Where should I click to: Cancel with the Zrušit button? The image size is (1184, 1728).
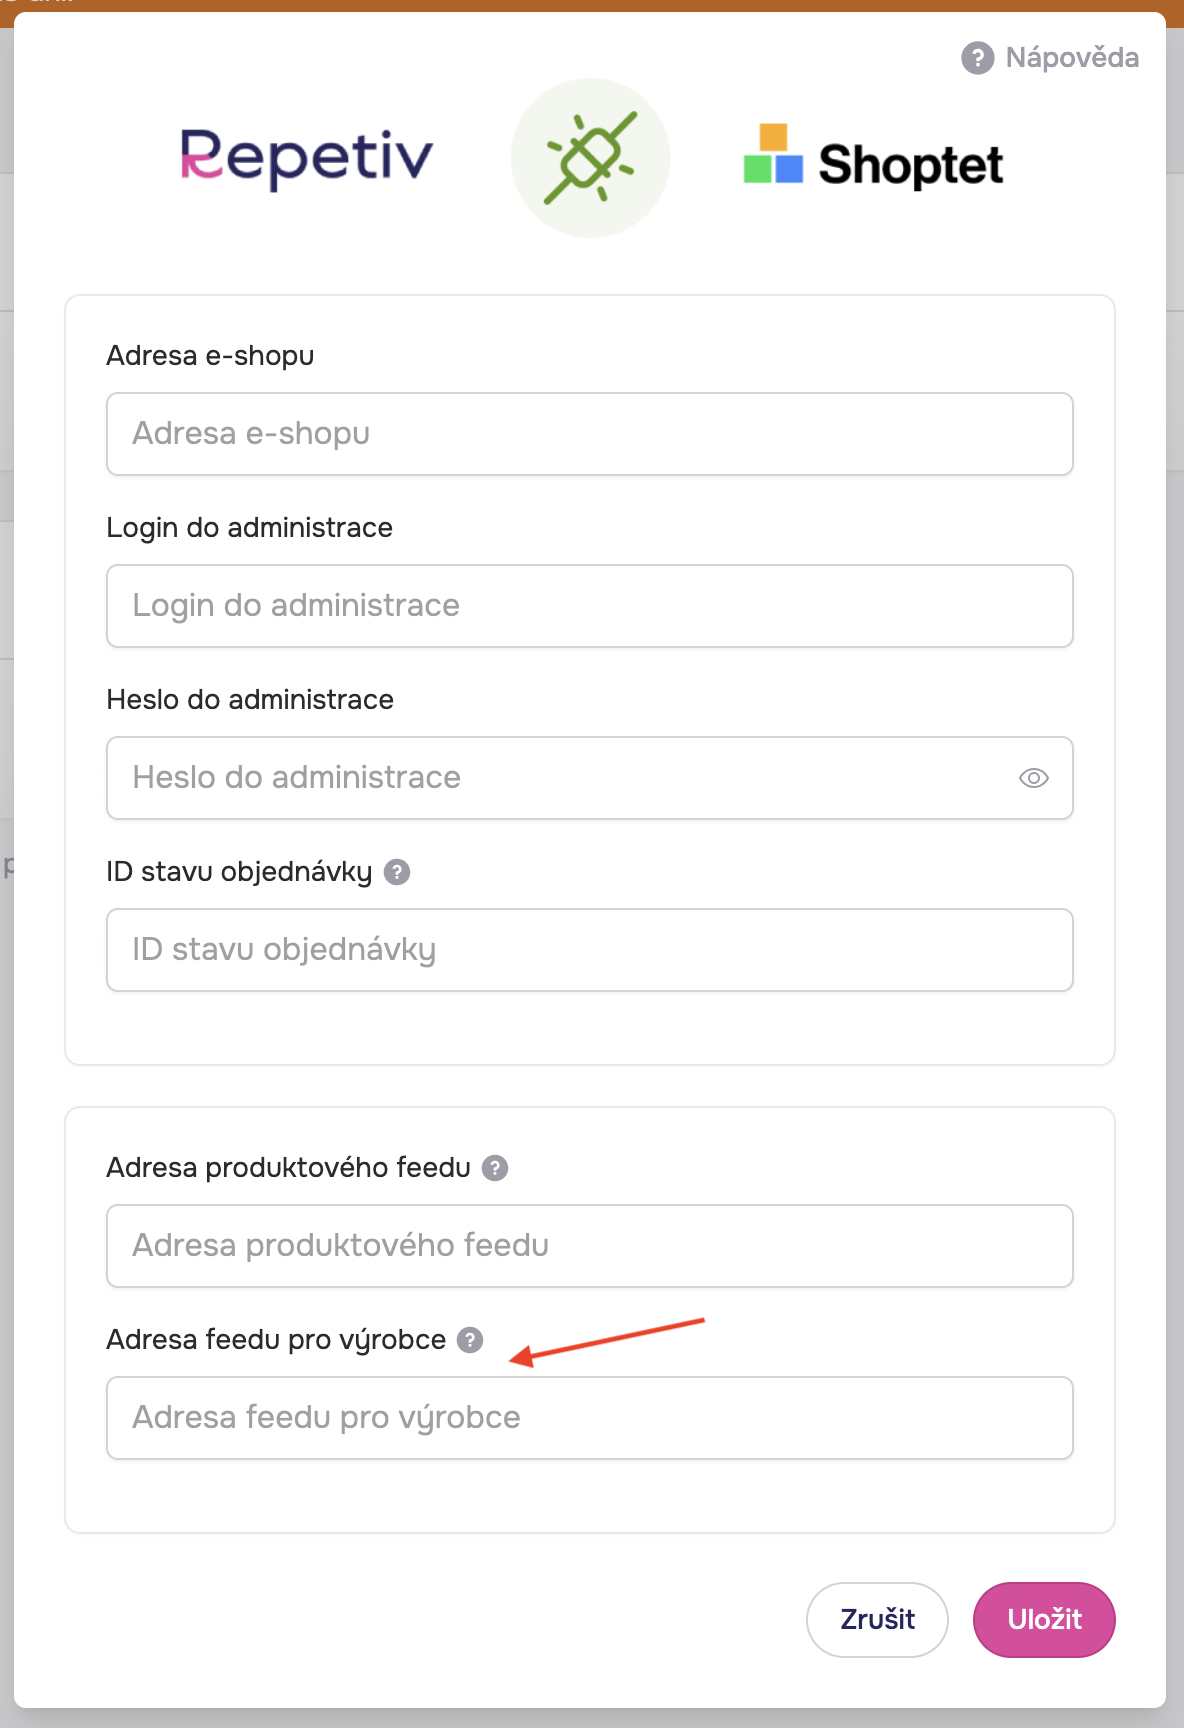pos(877,1620)
